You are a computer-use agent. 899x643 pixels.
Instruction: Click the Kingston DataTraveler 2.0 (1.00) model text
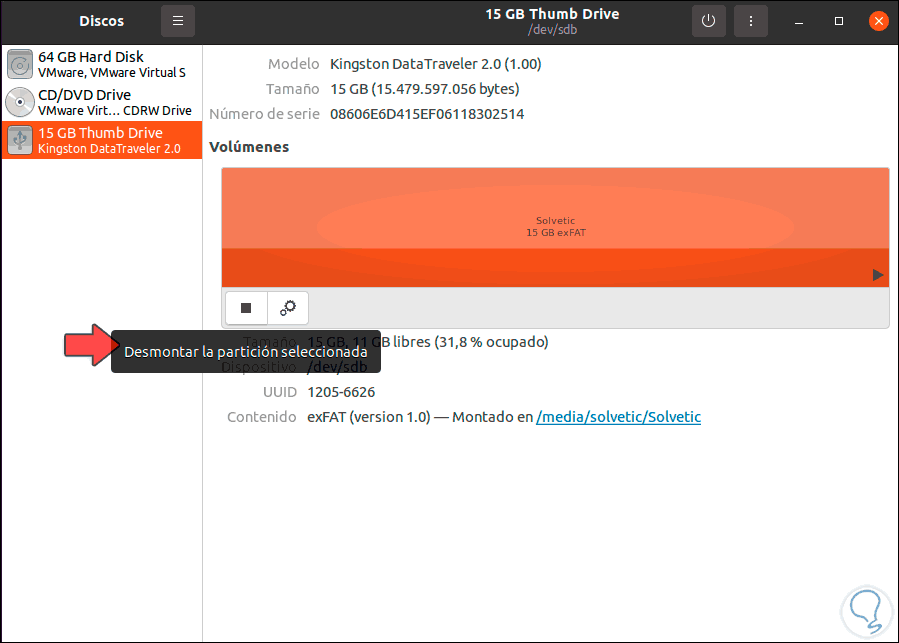[x=435, y=64]
